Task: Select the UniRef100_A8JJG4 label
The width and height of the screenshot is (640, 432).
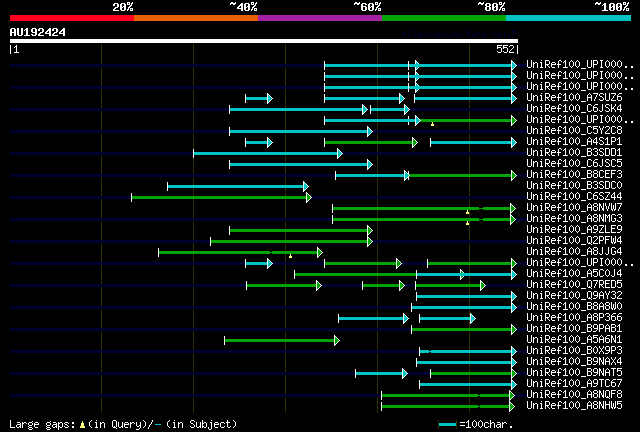Action: 574,252
